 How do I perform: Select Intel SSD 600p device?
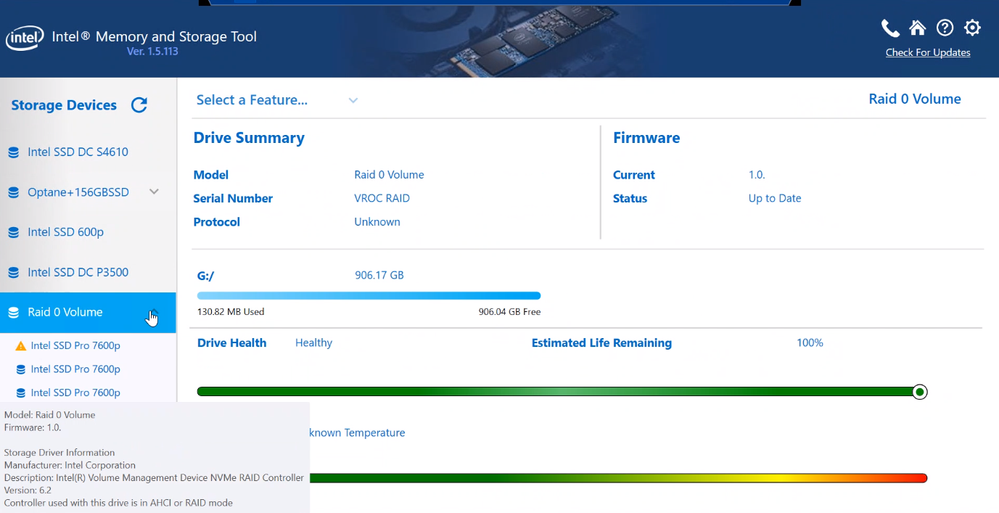[88, 232]
